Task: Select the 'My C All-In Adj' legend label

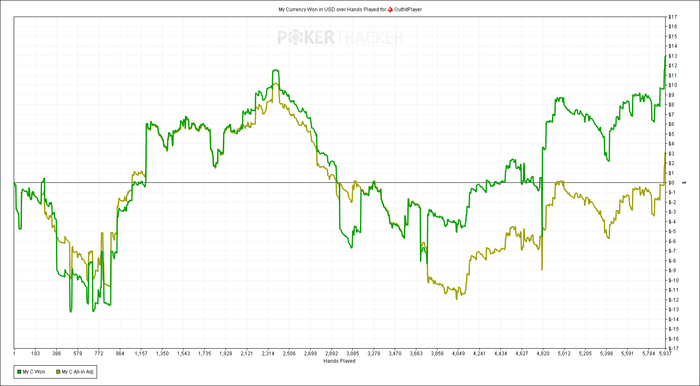Action: tap(77, 371)
